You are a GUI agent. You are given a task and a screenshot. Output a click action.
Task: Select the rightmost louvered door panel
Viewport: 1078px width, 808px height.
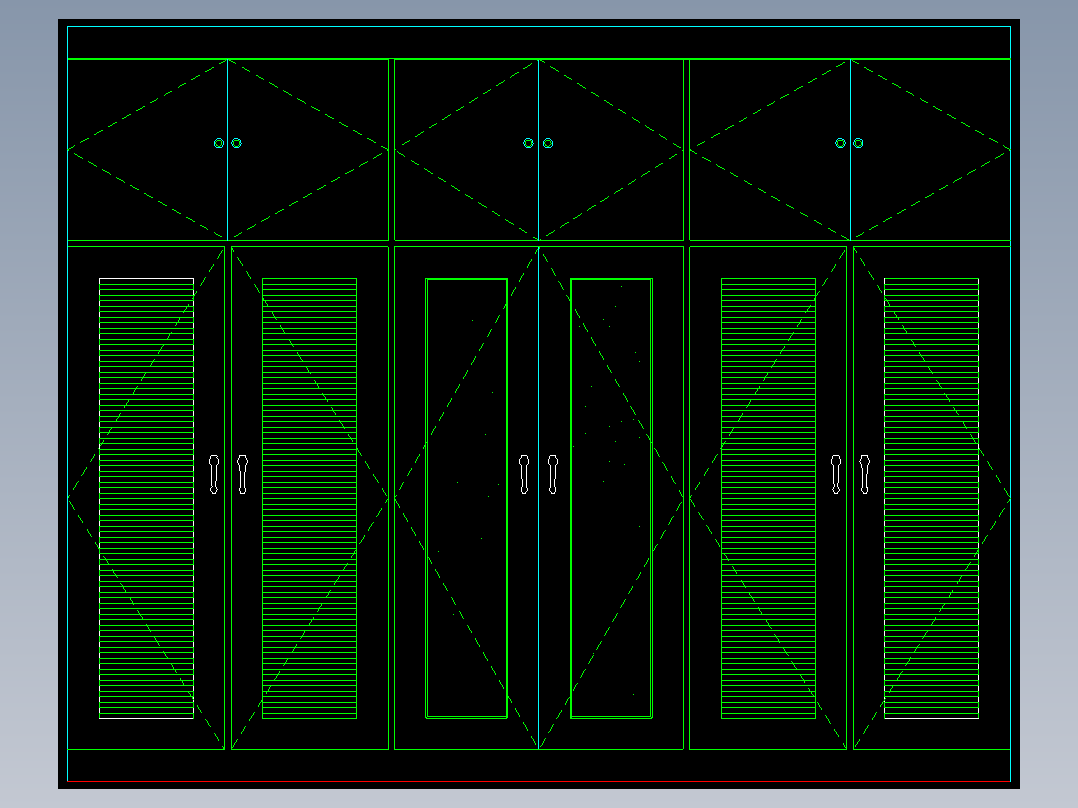coord(931,499)
